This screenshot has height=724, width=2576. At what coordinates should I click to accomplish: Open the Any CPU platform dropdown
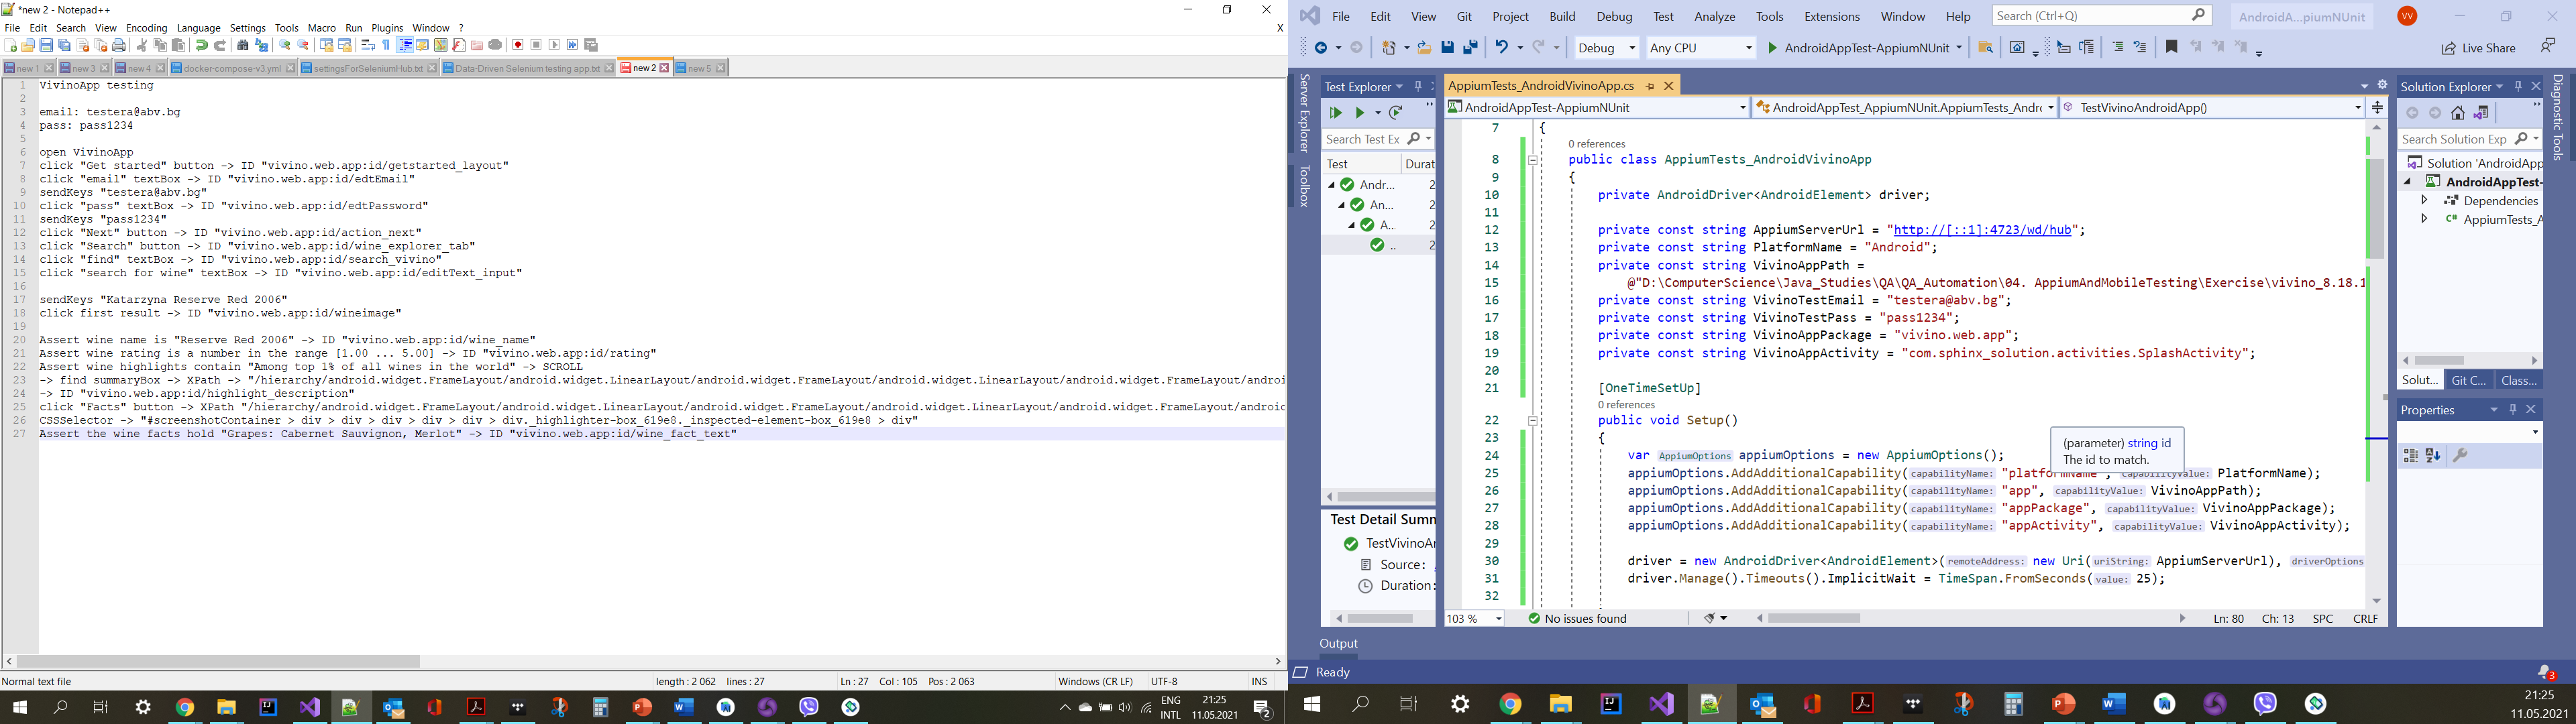click(x=1701, y=47)
